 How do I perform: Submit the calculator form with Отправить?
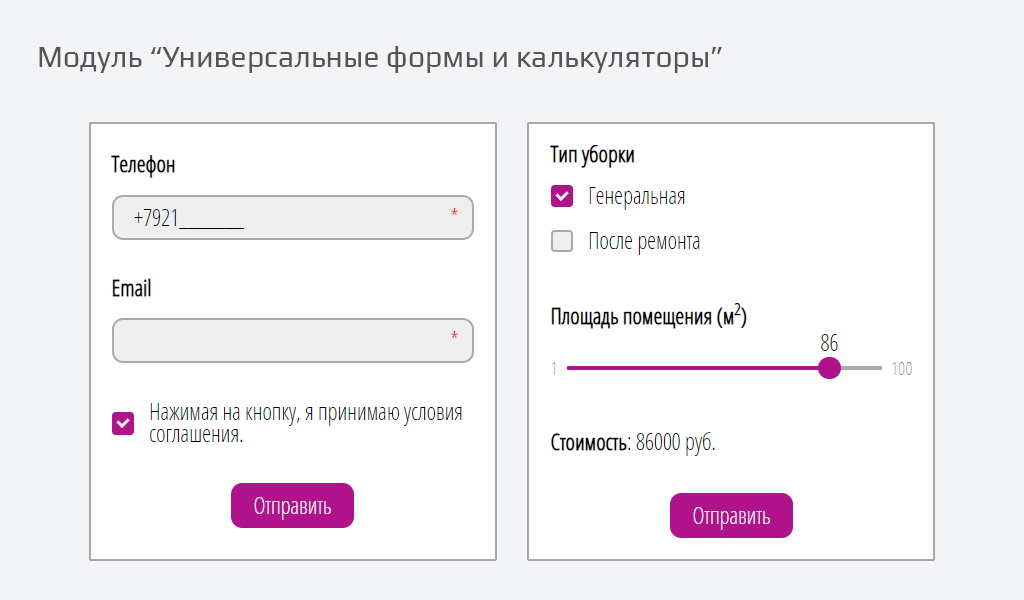coord(731,516)
